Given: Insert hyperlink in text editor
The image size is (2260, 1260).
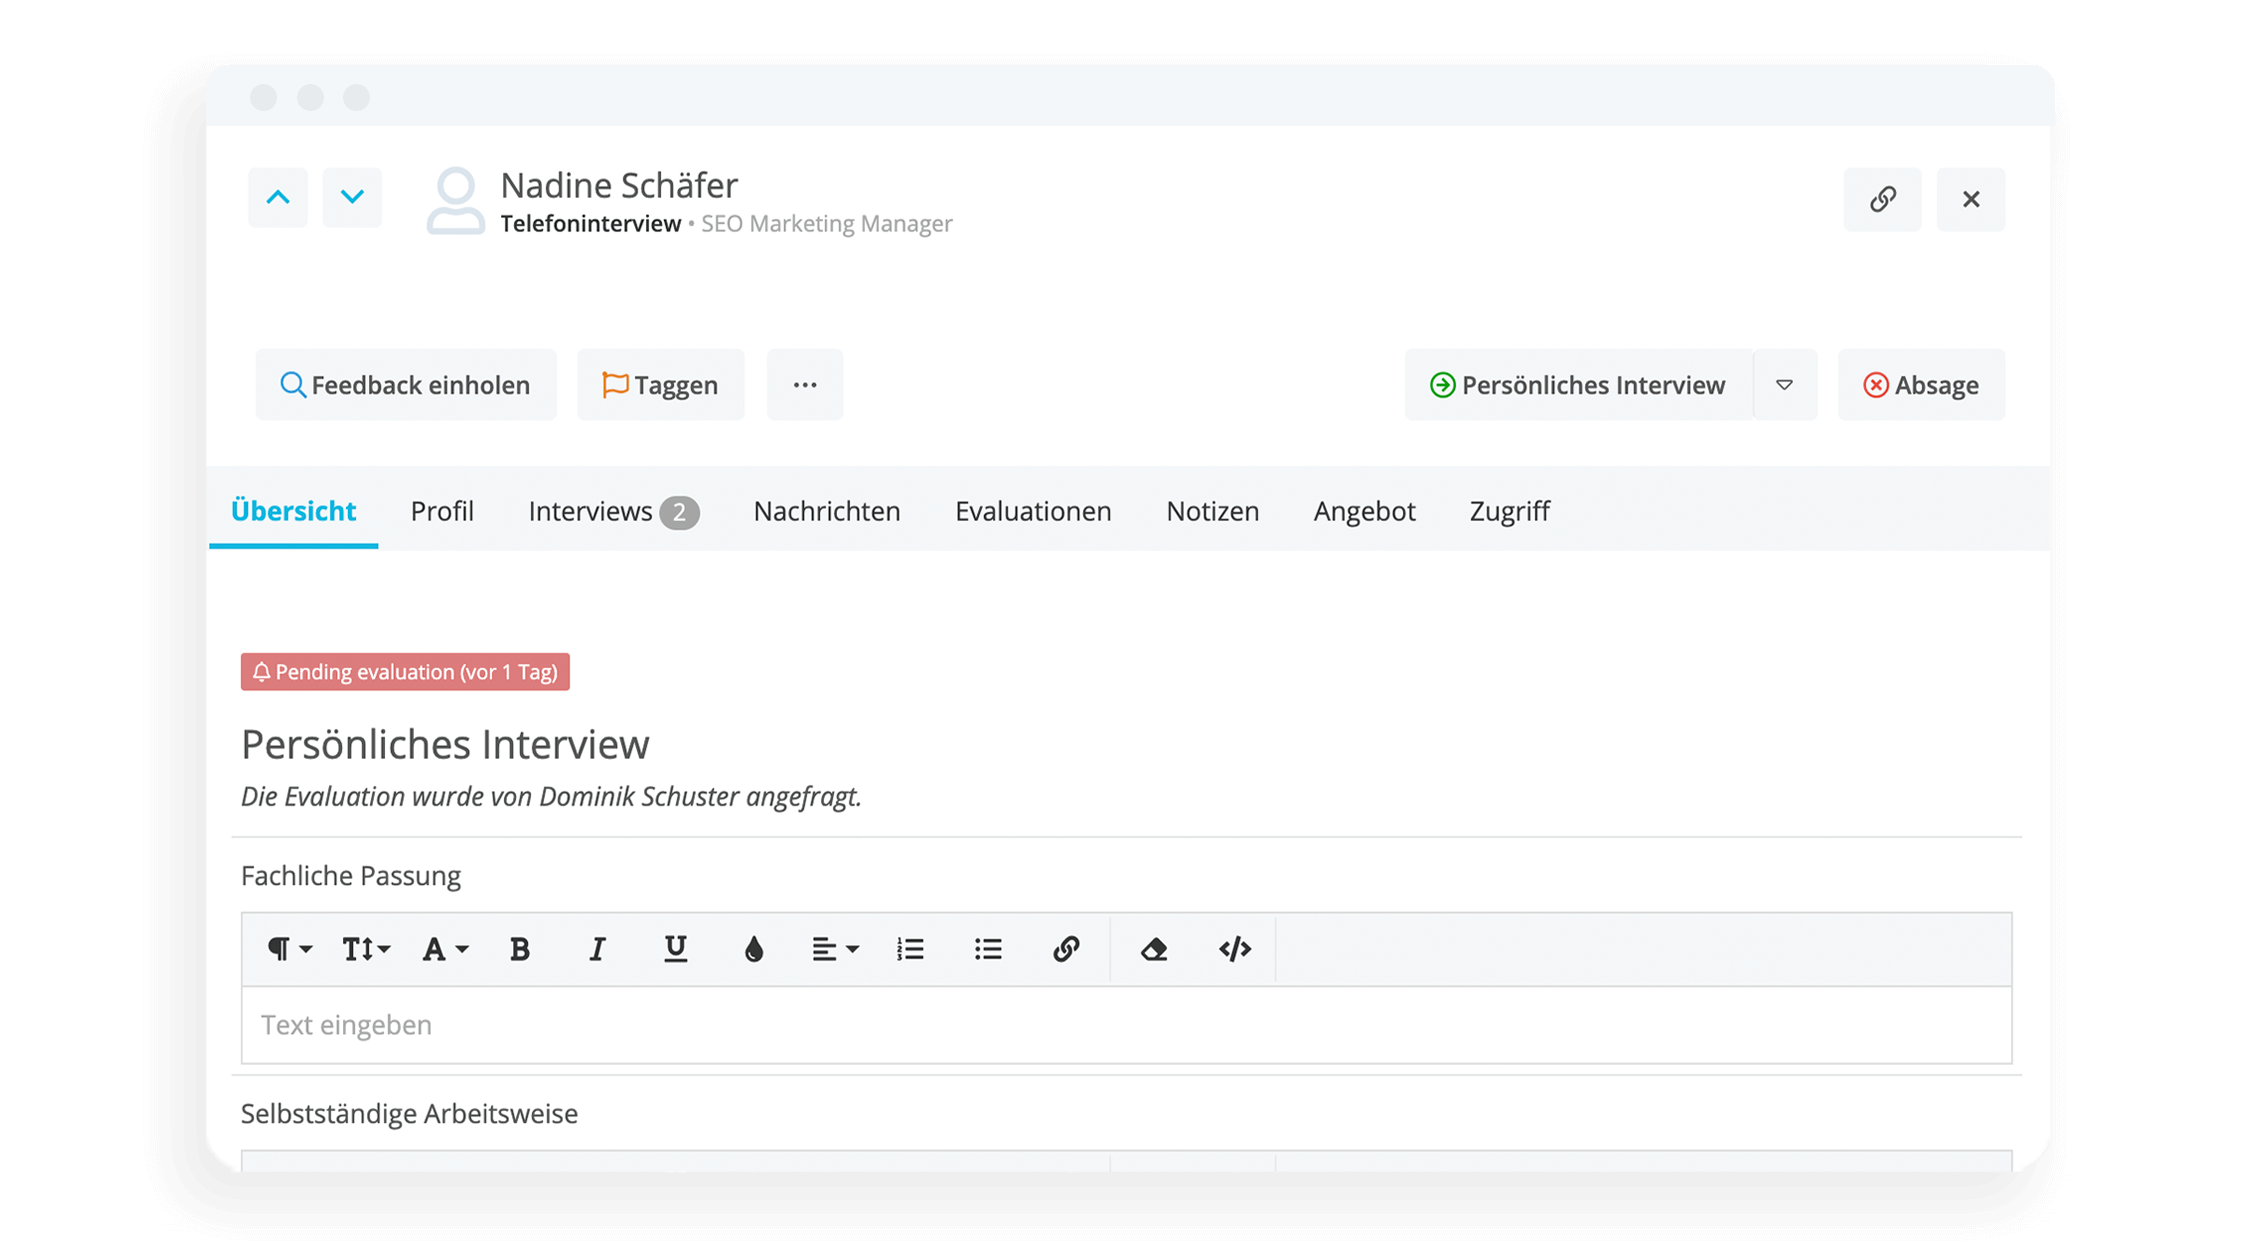Looking at the screenshot, I should pos(1066,948).
